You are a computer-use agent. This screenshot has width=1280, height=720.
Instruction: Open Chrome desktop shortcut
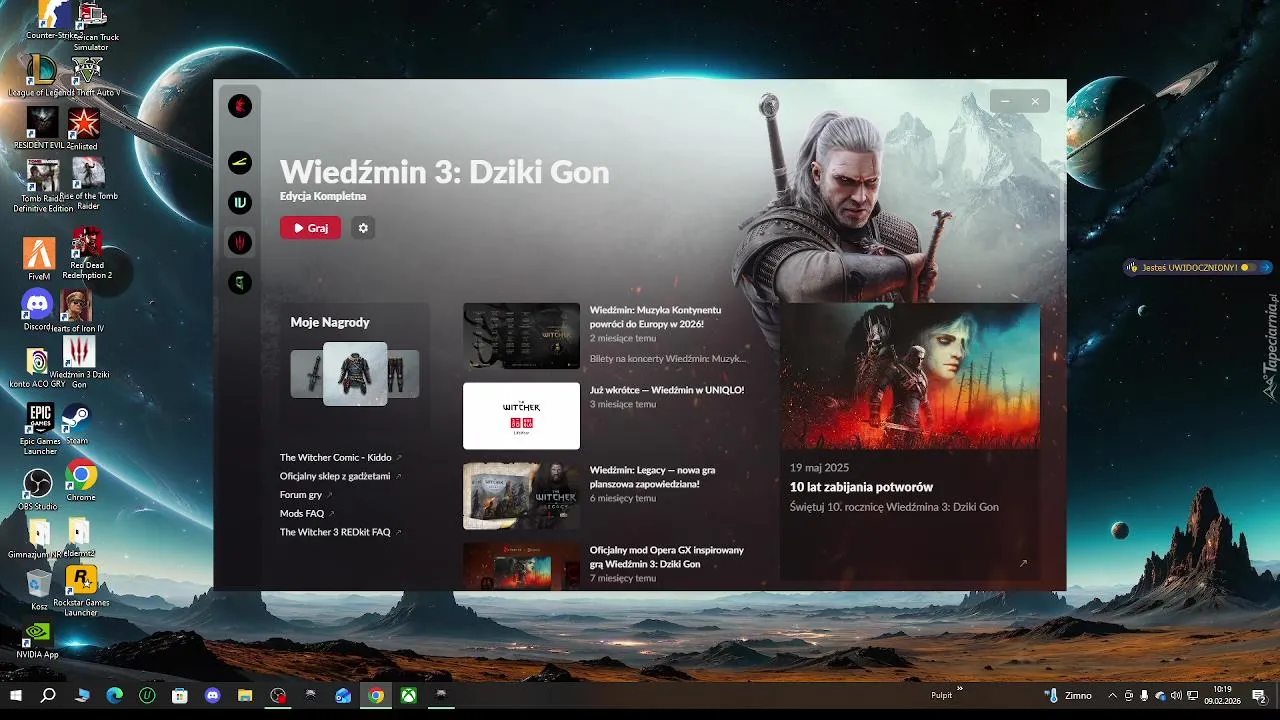tap(81, 481)
